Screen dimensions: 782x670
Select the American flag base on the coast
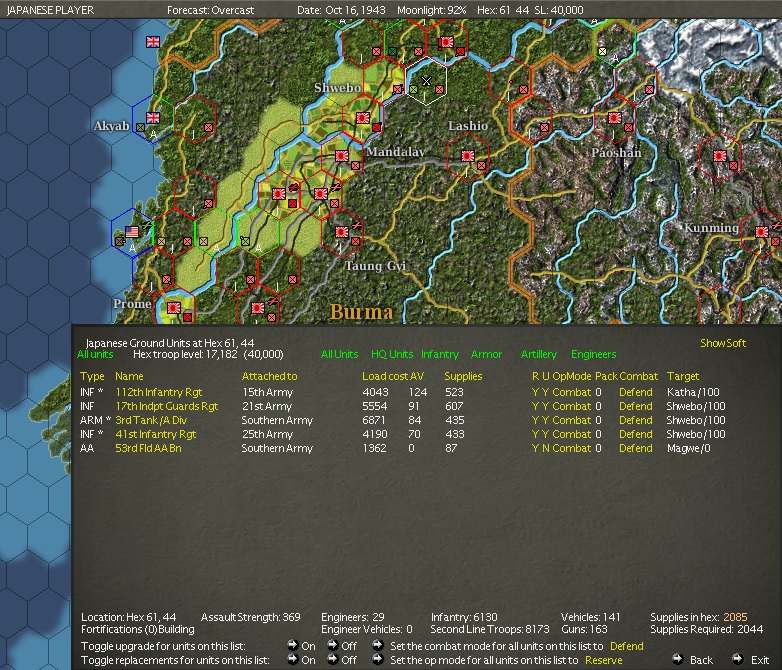click(132, 232)
